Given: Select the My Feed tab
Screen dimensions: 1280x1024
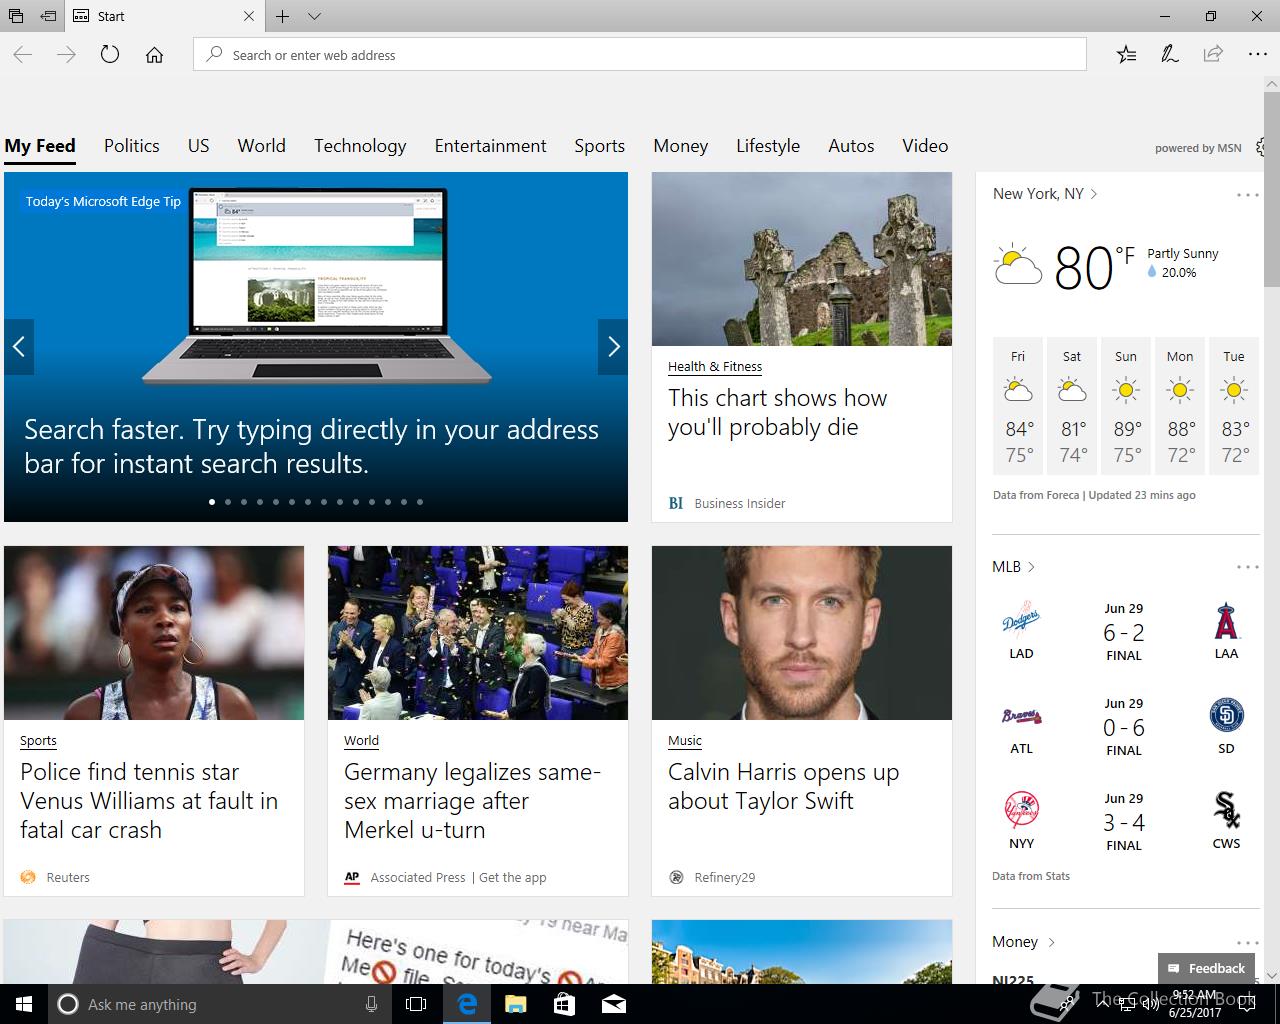Looking at the screenshot, I should [x=40, y=146].
